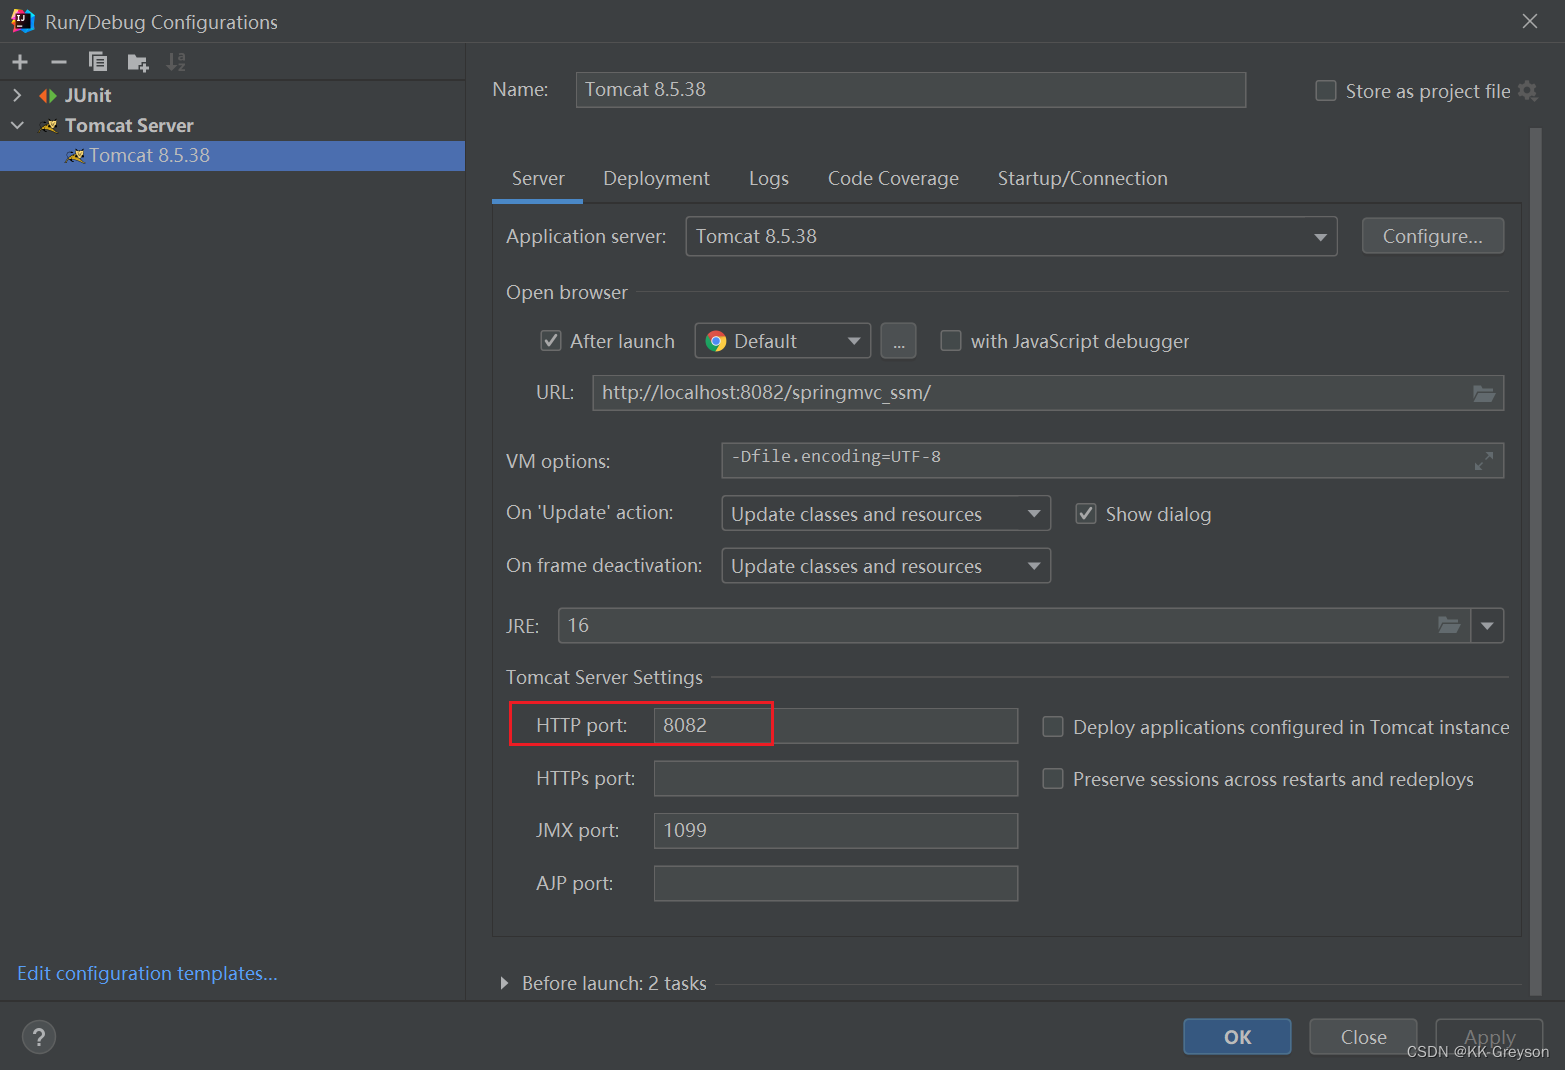Click the Close button
The height and width of the screenshot is (1070, 1565).
(1363, 1037)
